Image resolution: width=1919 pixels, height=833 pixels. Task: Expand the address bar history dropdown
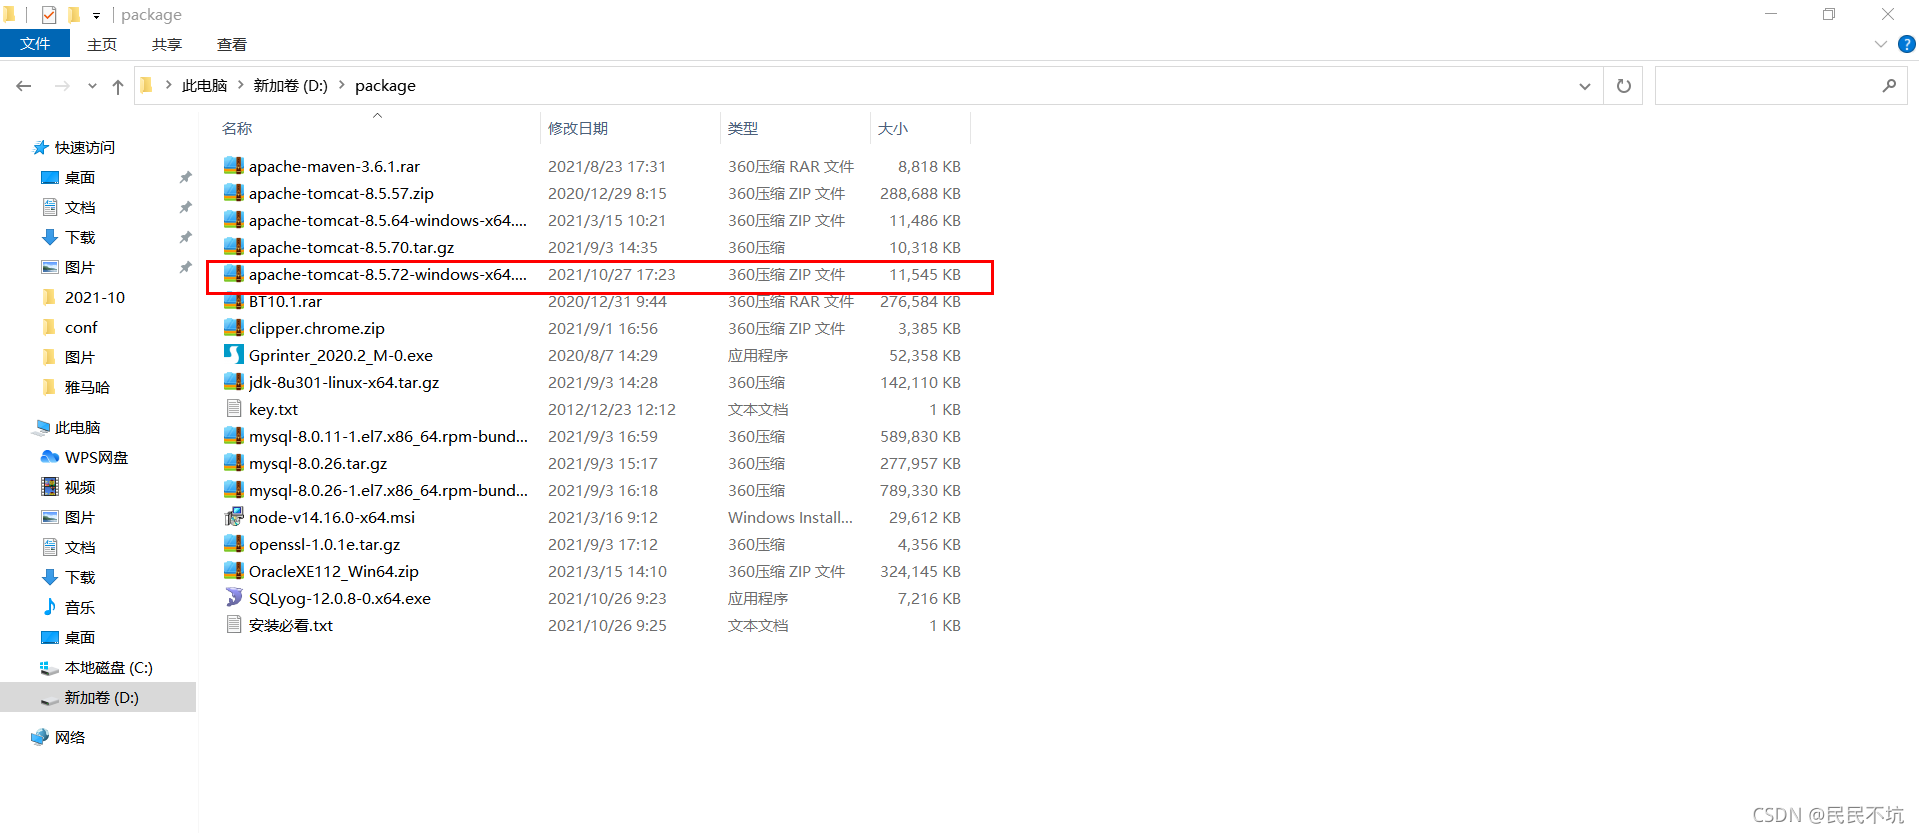click(x=1585, y=86)
